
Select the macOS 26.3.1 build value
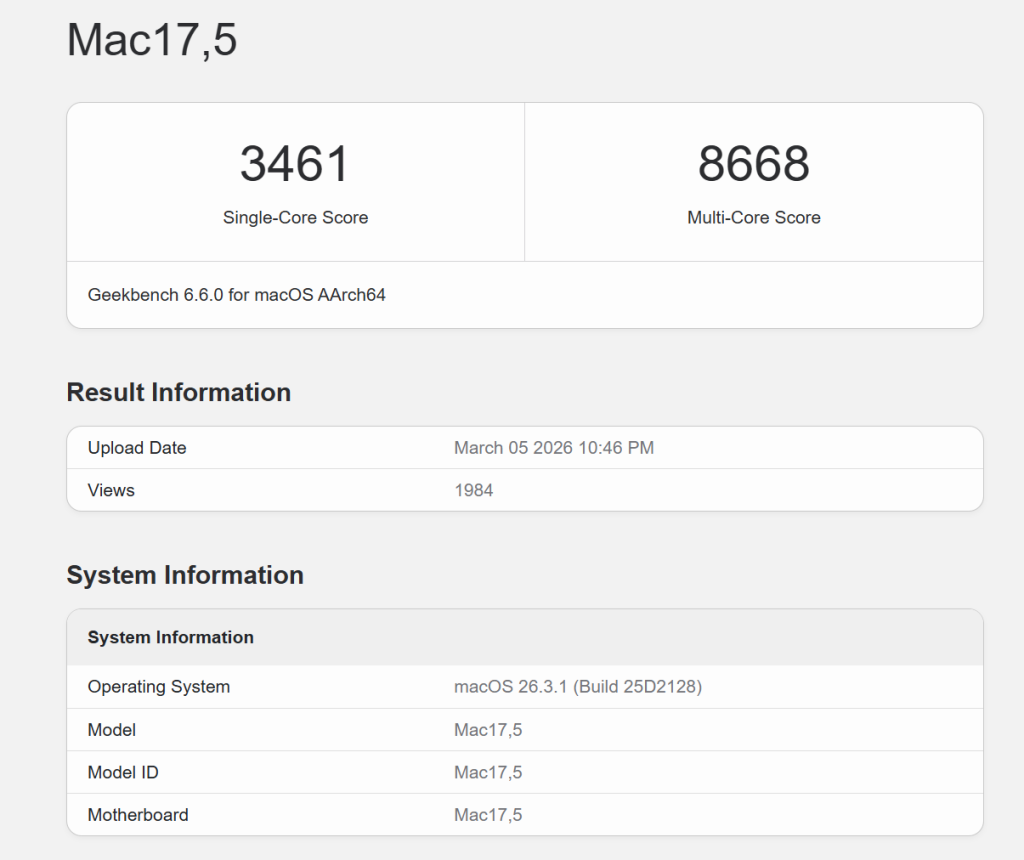point(577,687)
